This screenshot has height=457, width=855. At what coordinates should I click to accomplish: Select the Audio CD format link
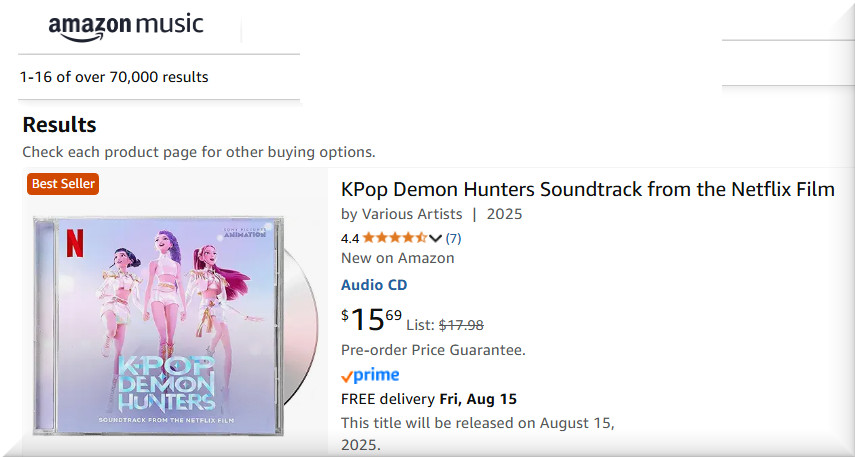[x=374, y=285]
